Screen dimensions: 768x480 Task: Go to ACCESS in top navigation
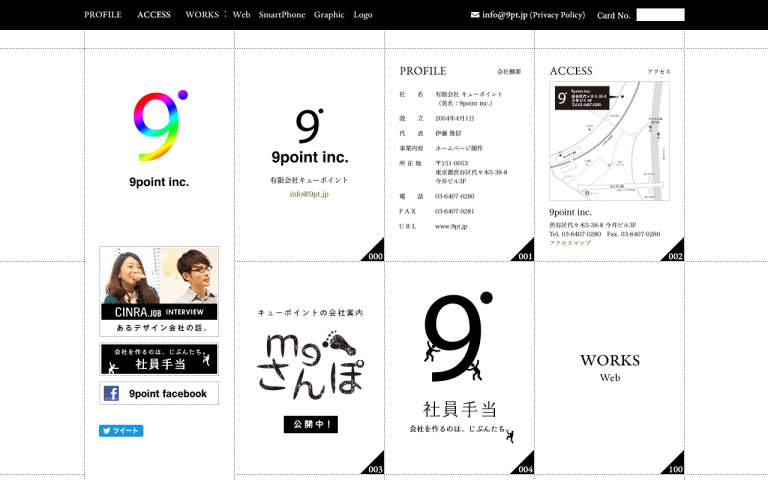coord(154,15)
